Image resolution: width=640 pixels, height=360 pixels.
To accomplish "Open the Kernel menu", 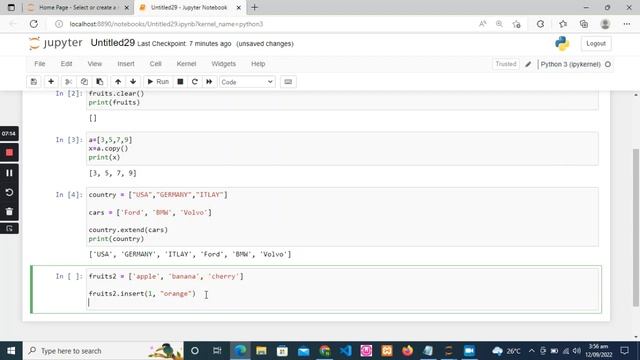I will tap(186, 64).
